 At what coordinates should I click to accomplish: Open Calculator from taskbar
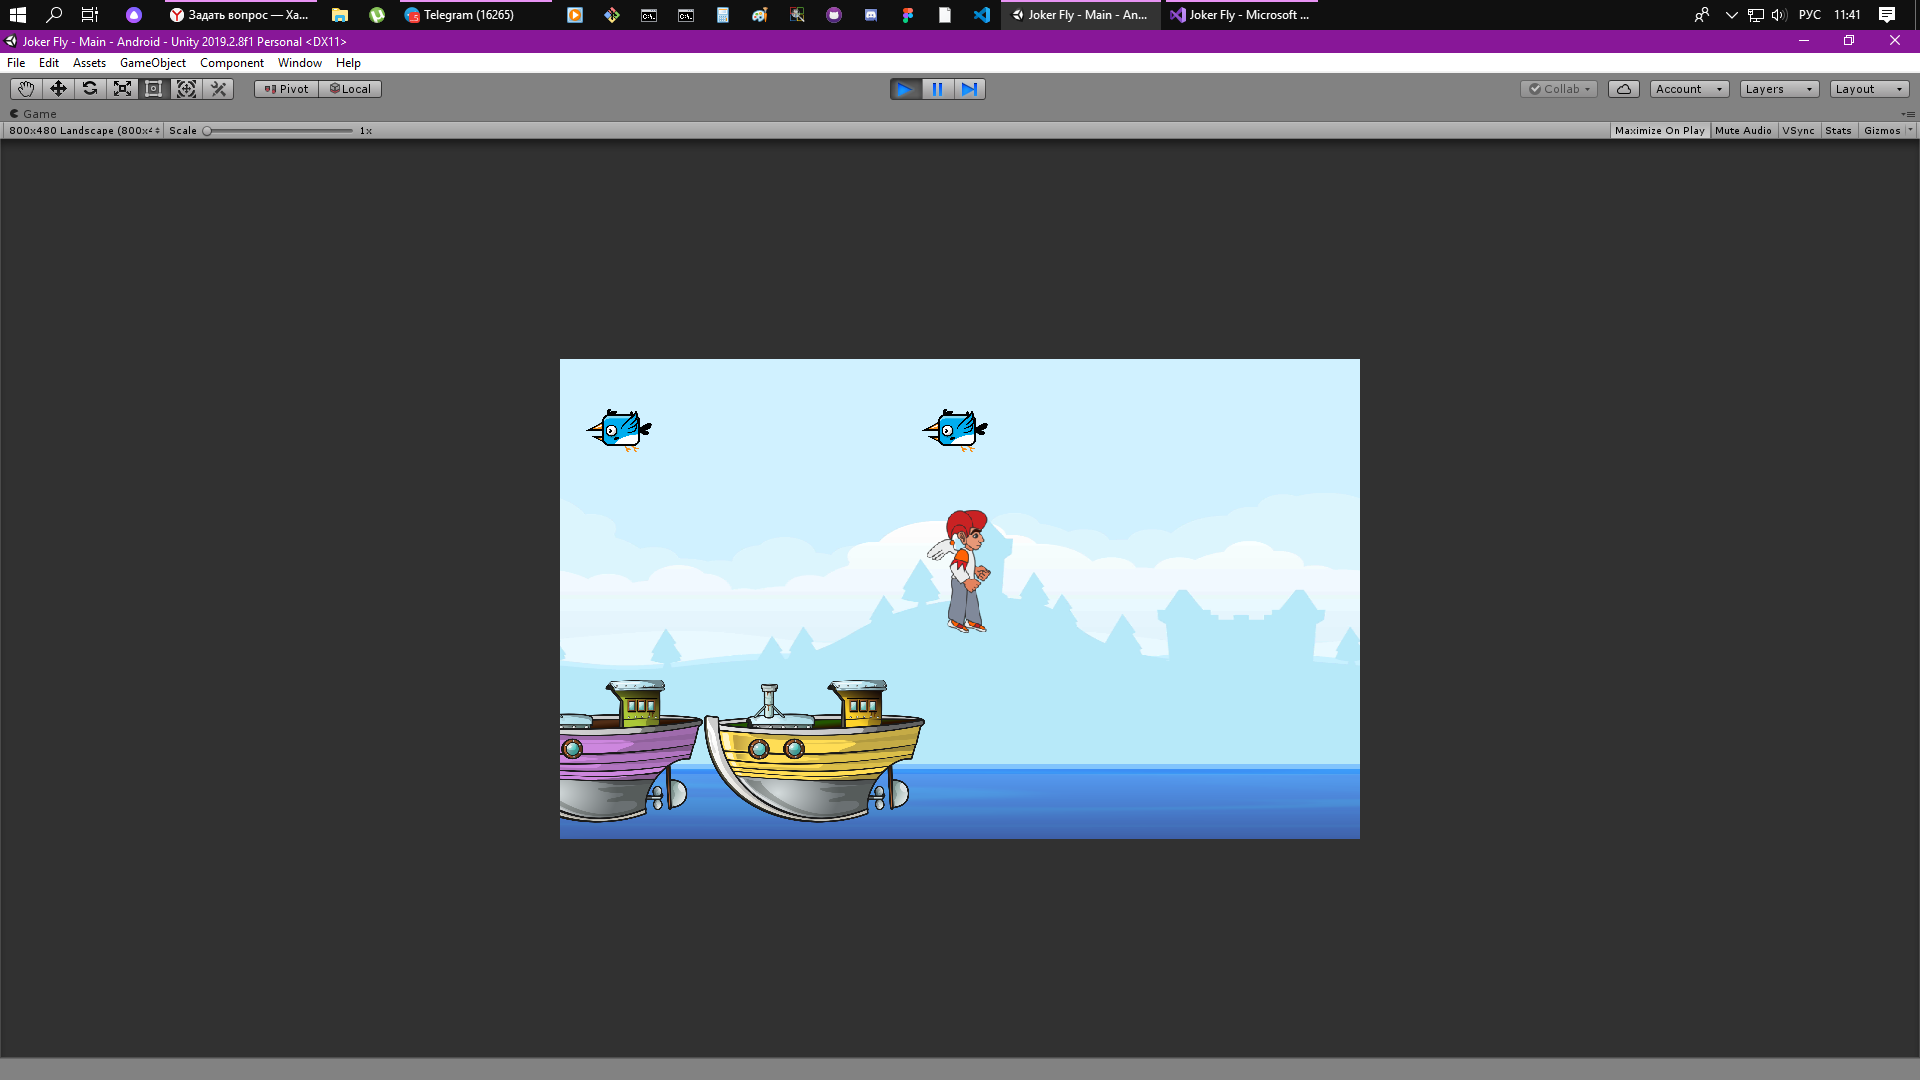723,15
